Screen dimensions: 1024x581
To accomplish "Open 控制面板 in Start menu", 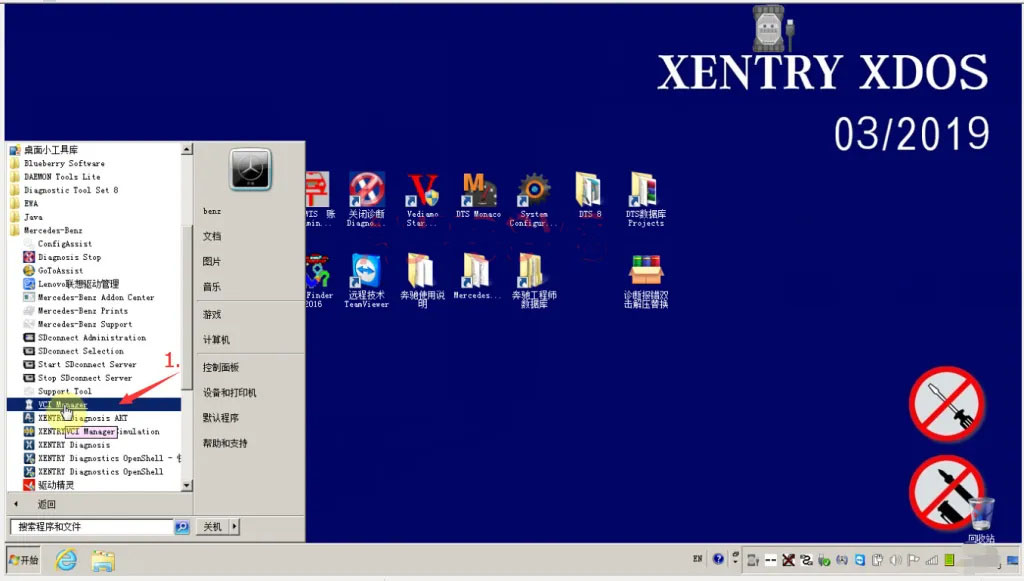I will [x=221, y=368].
